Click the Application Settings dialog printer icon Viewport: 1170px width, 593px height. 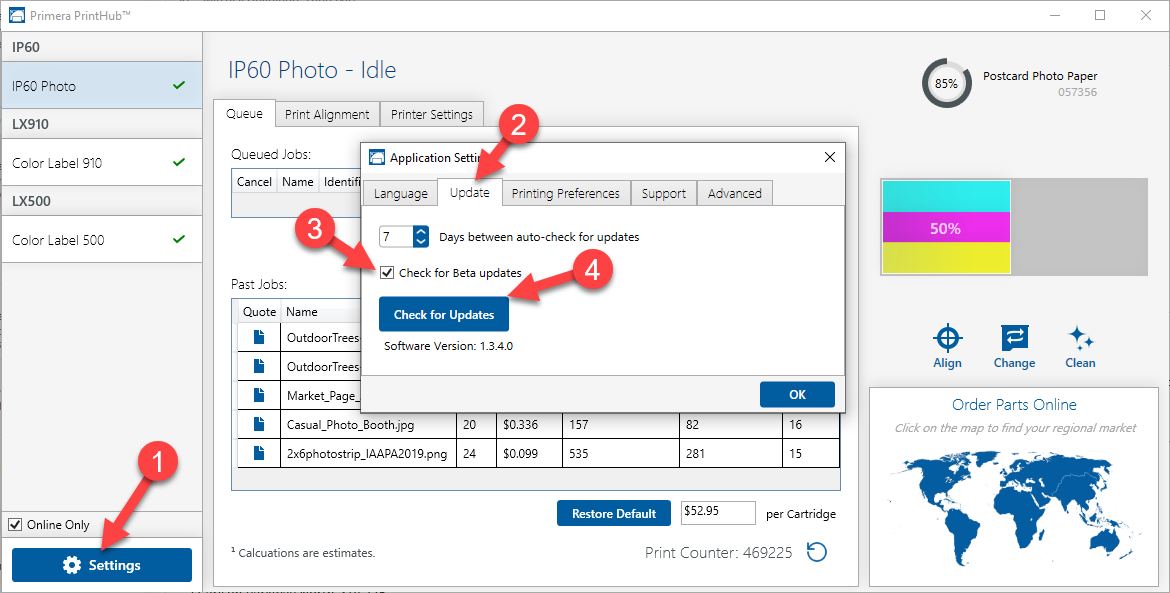pos(377,157)
